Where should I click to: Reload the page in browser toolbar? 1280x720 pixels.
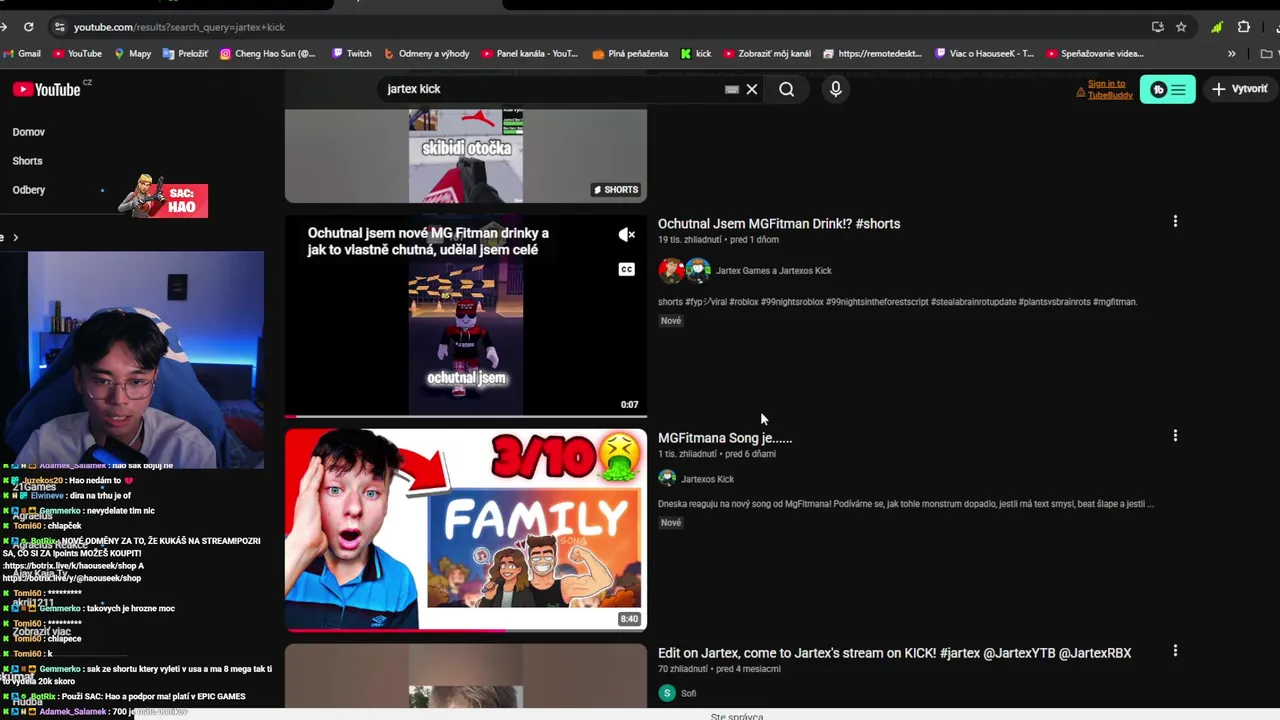point(28,27)
